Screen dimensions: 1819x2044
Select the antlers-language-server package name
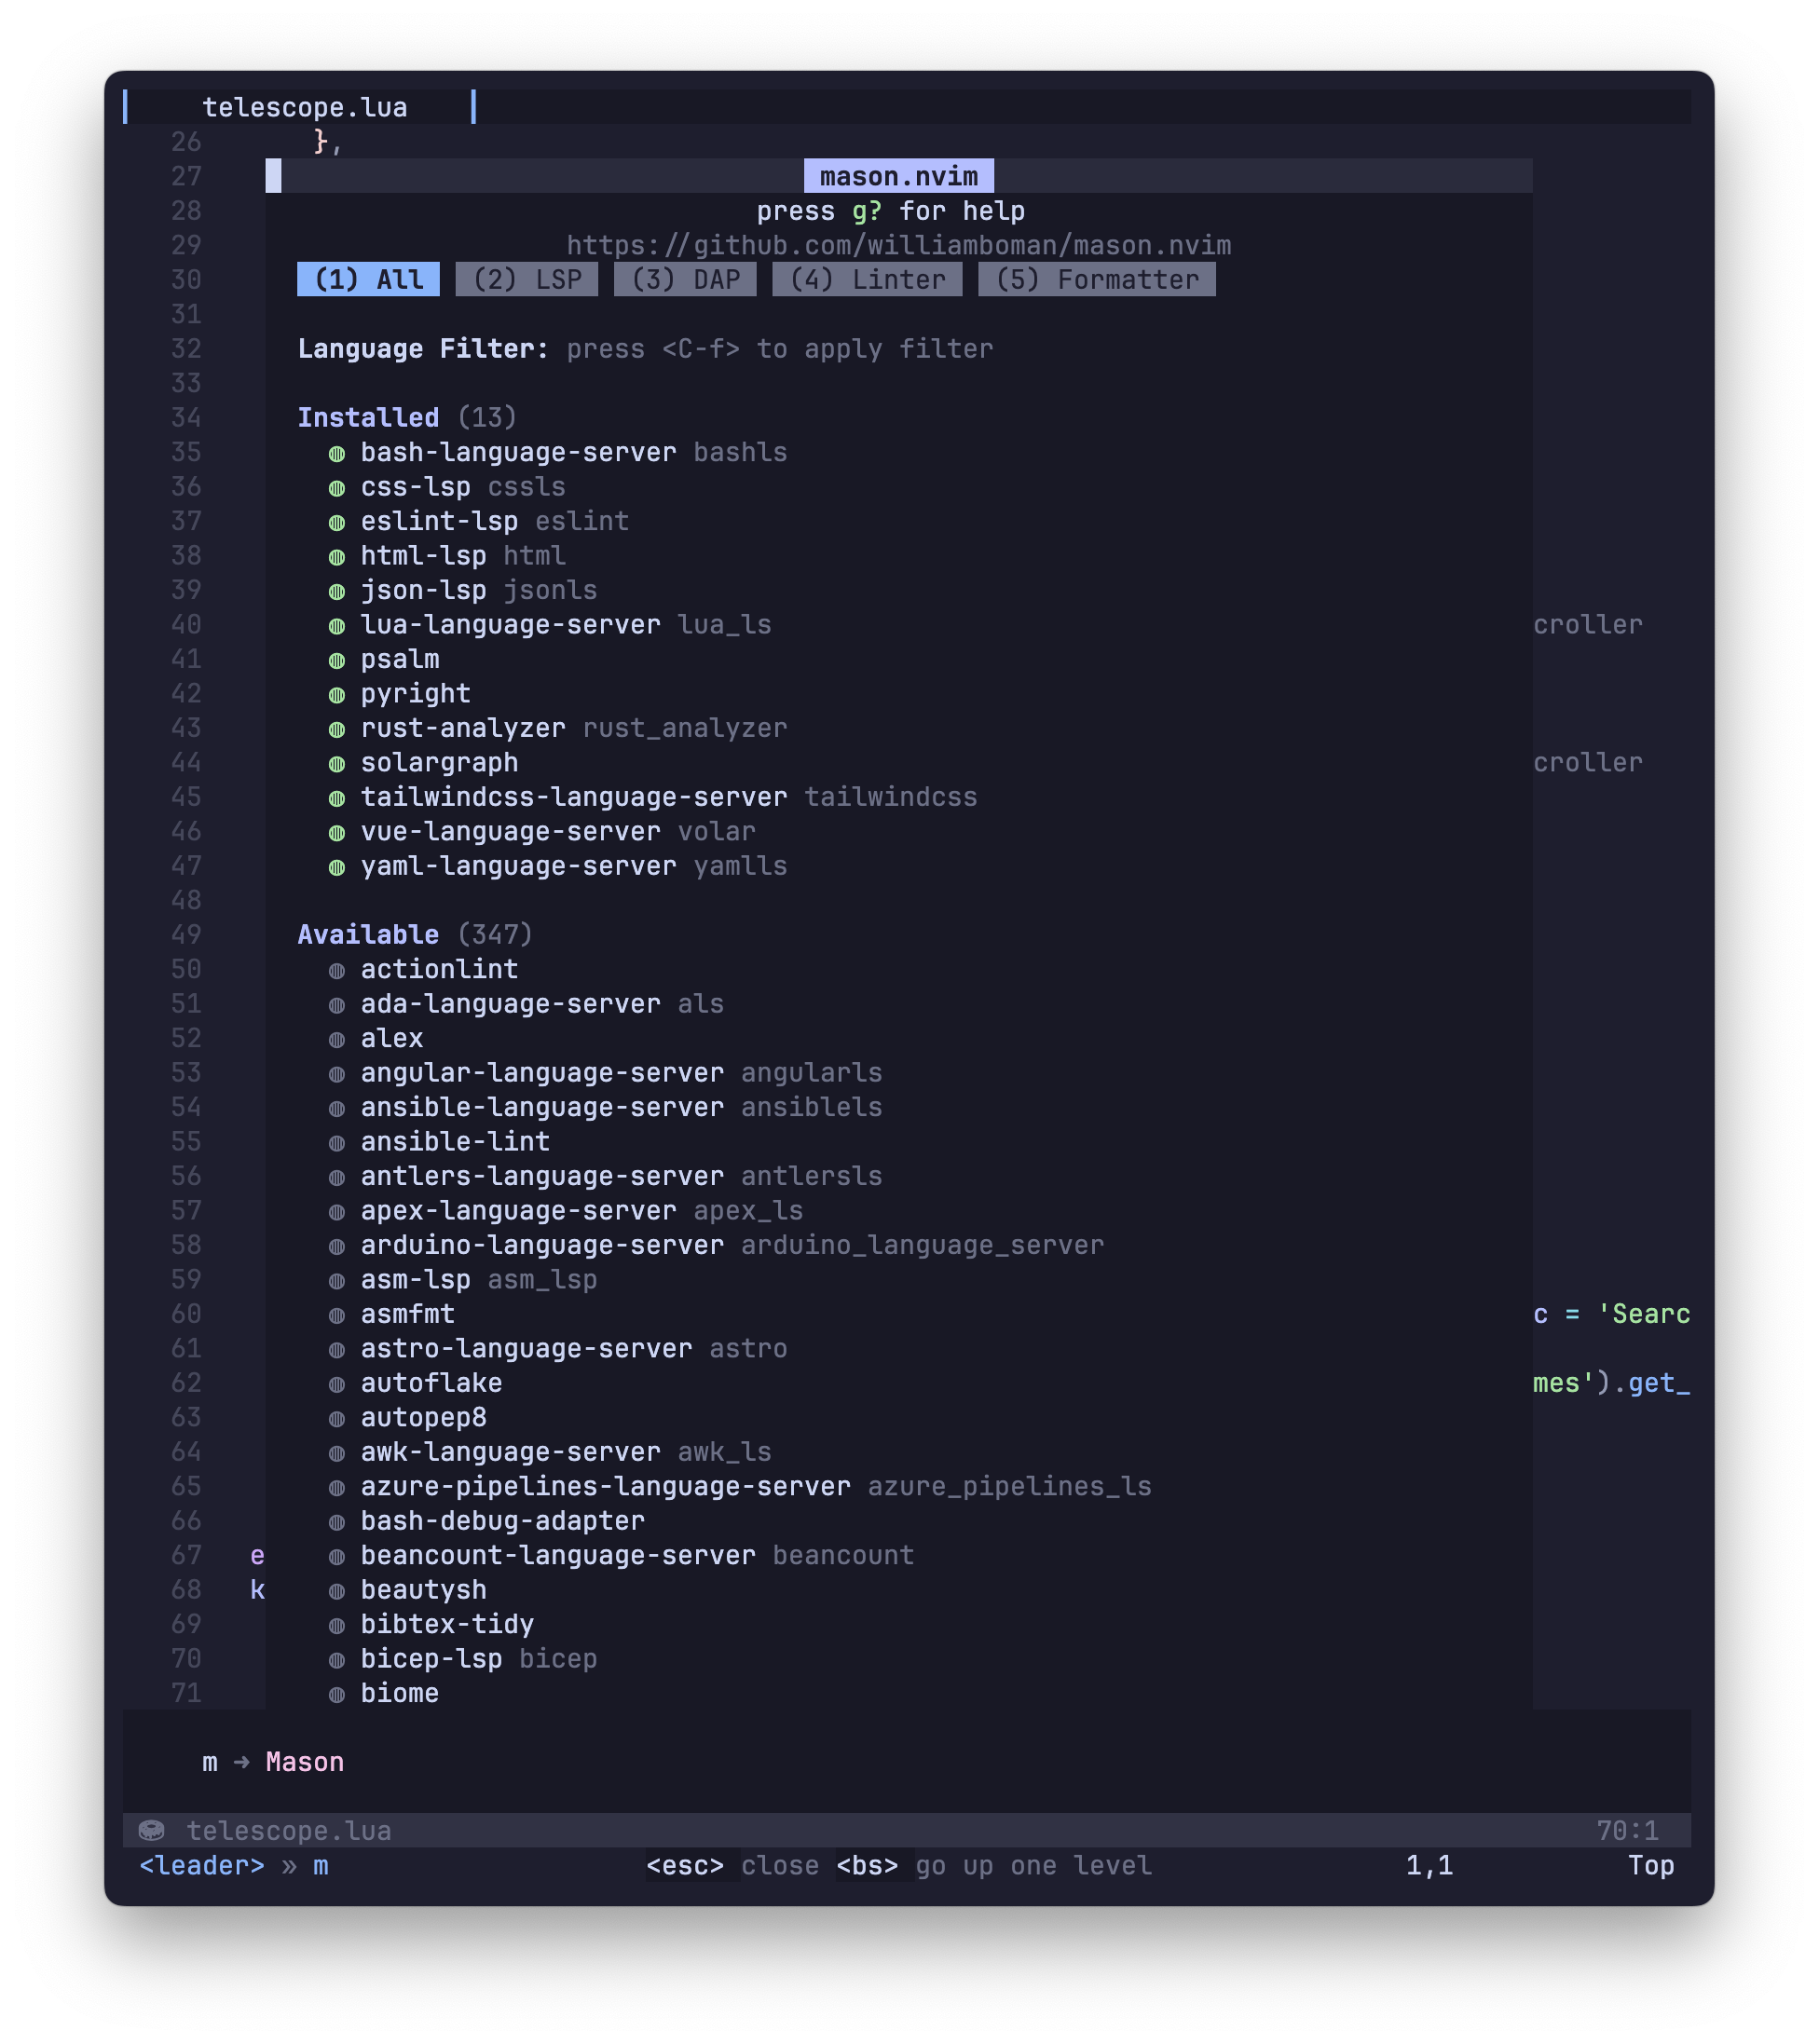[x=542, y=1176]
